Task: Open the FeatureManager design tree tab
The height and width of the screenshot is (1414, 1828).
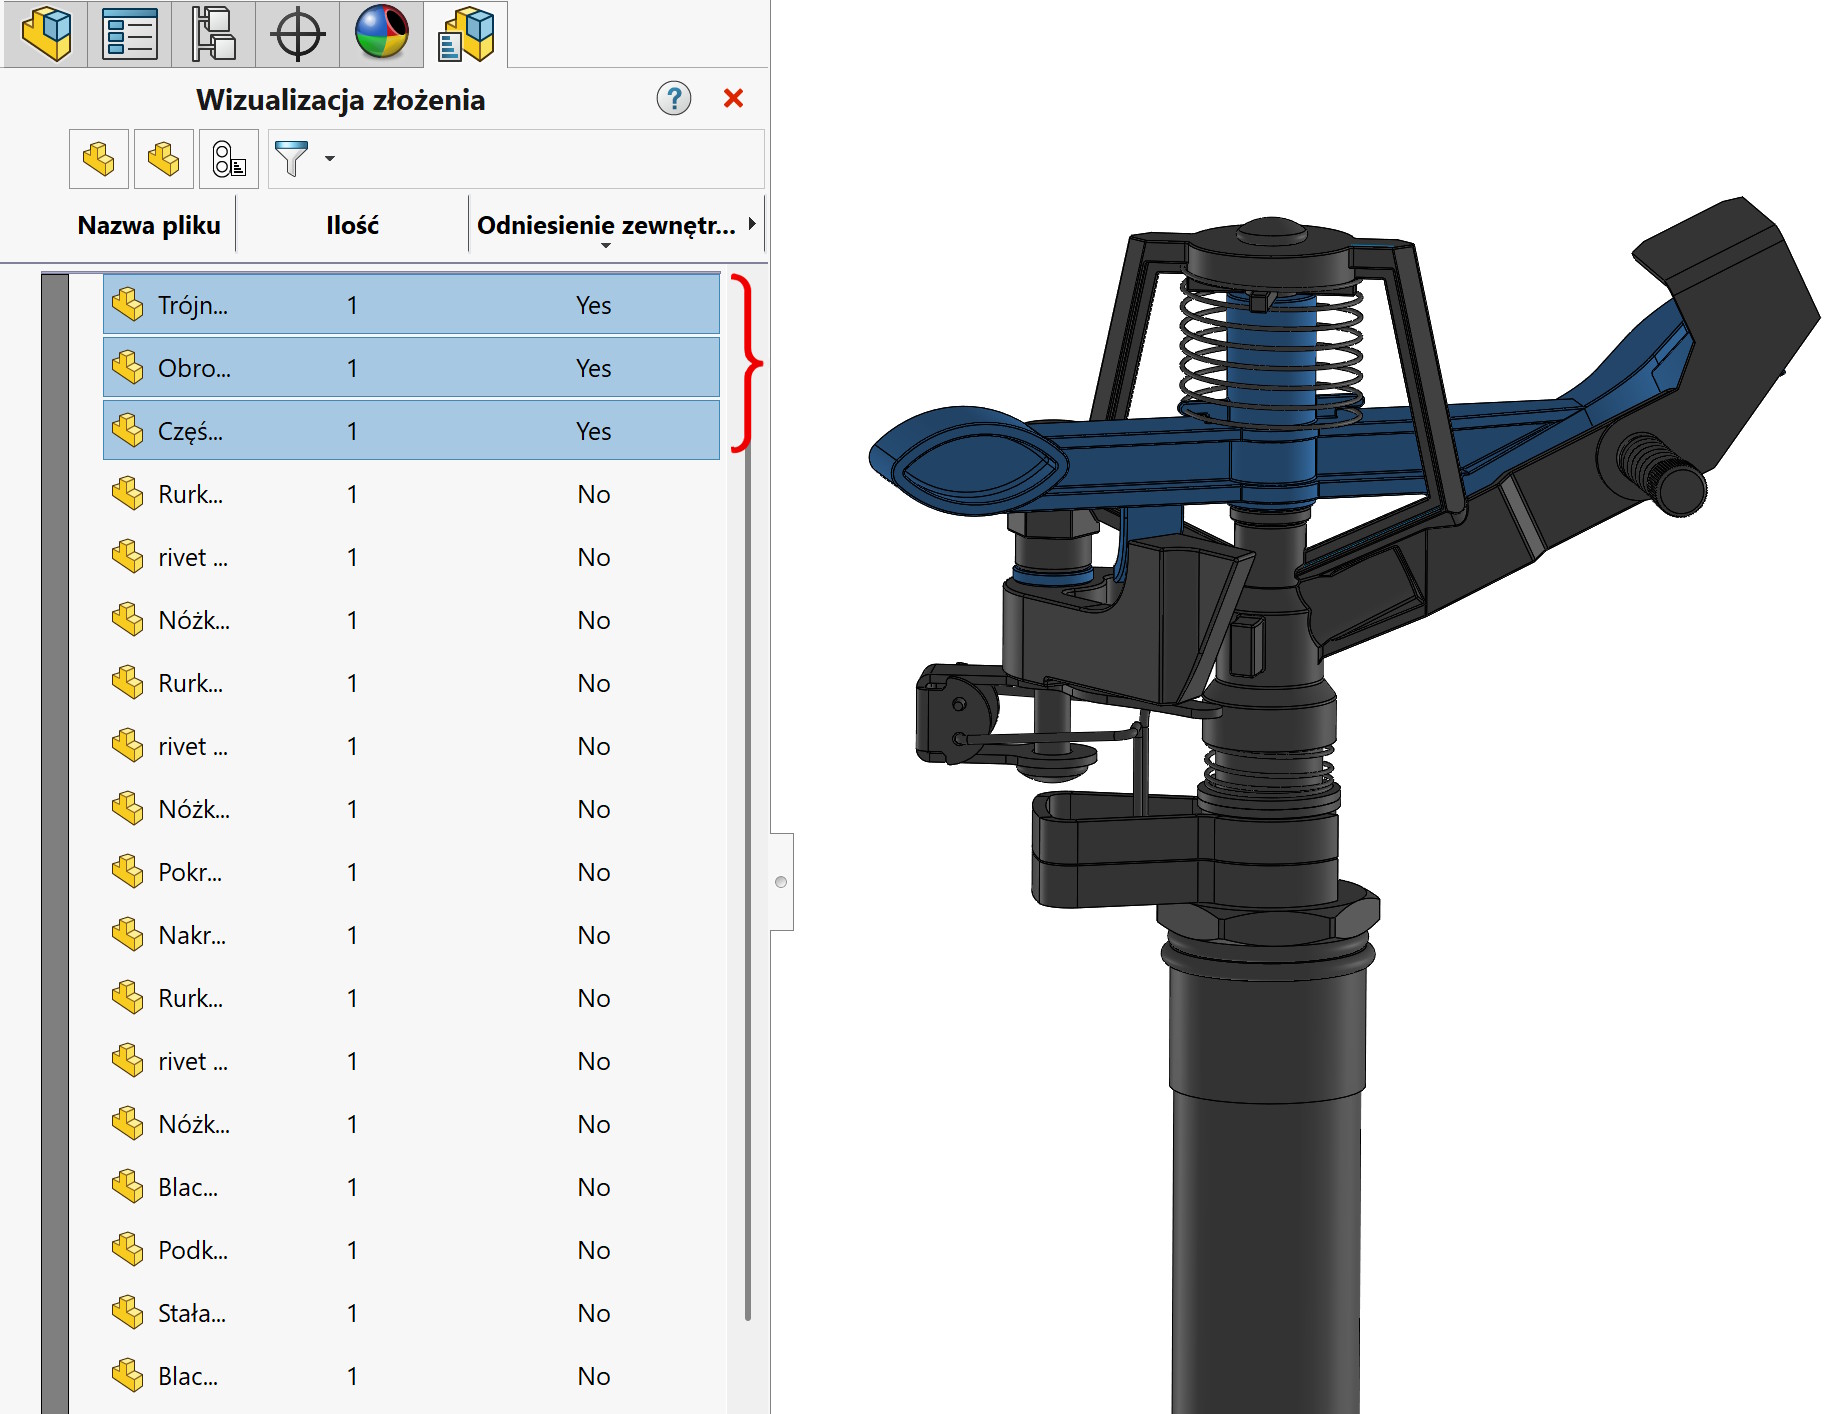Action: point(46,34)
